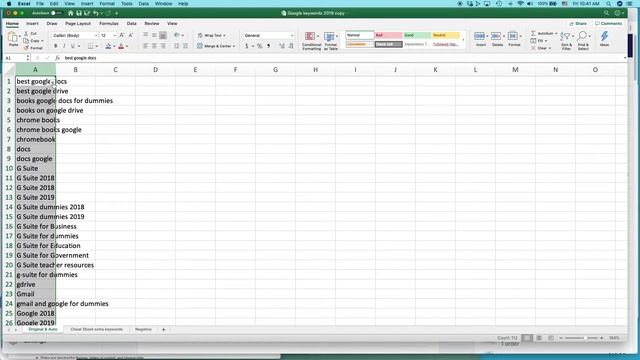This screenshot has width=640, height=360.
Task: Open the Data ribbon tab
Action: 131,24
